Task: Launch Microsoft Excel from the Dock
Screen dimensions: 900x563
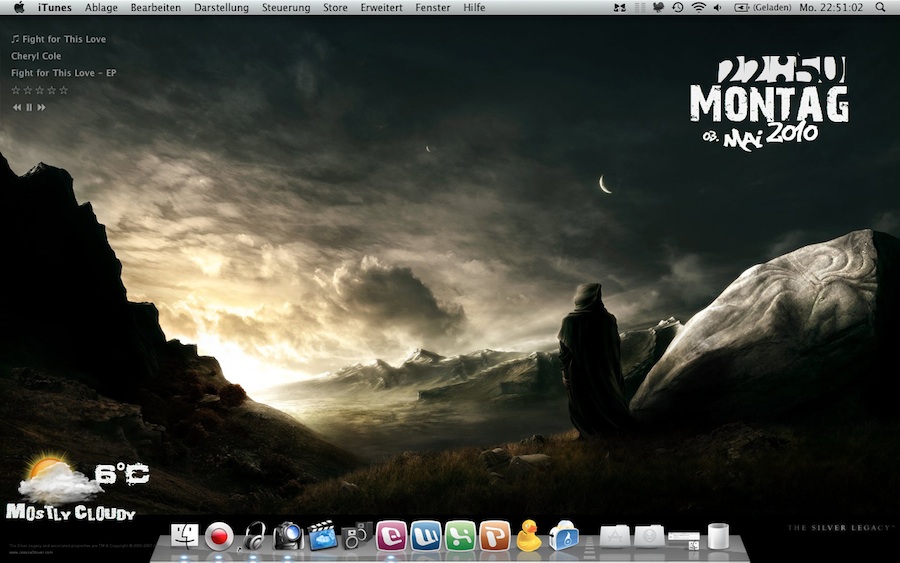Action: point(460,536)
